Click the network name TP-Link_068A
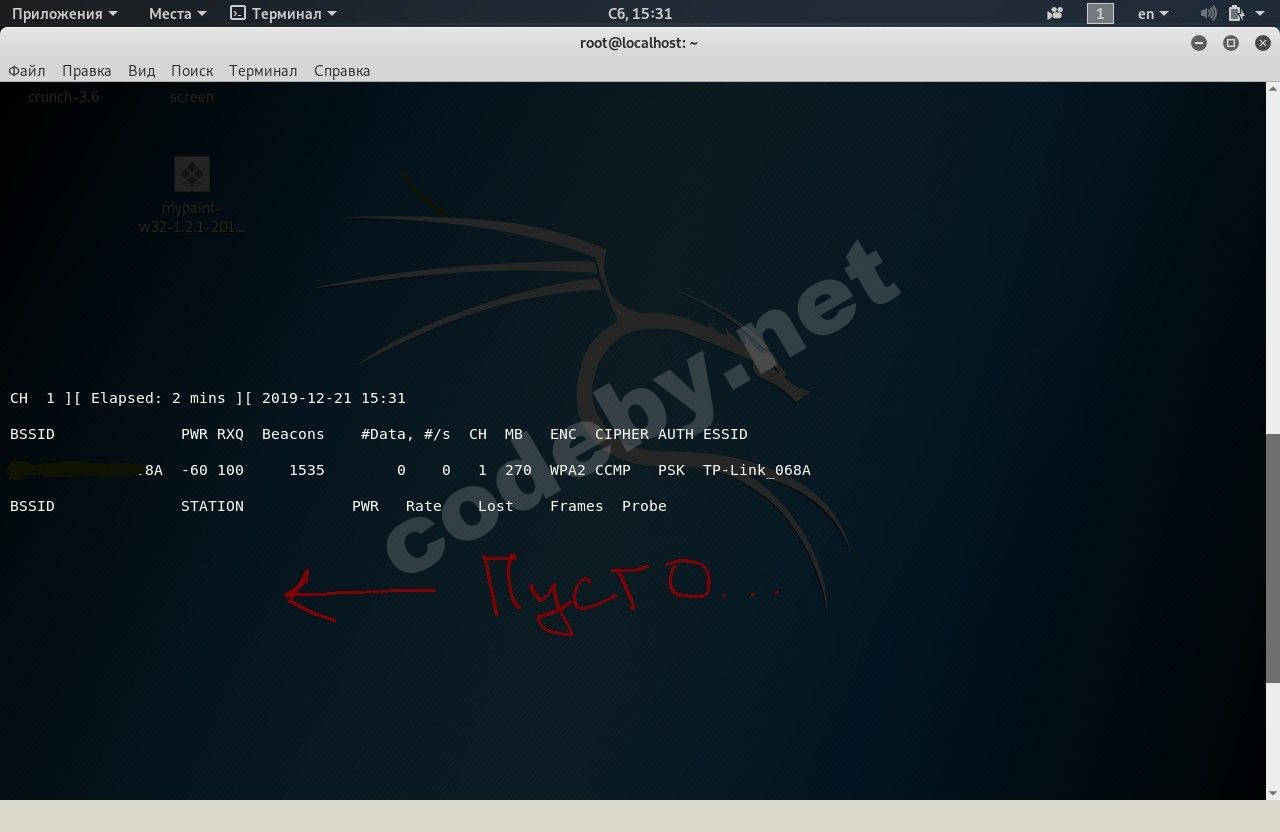The image size is (1280, 832). (x=757, y=470)
